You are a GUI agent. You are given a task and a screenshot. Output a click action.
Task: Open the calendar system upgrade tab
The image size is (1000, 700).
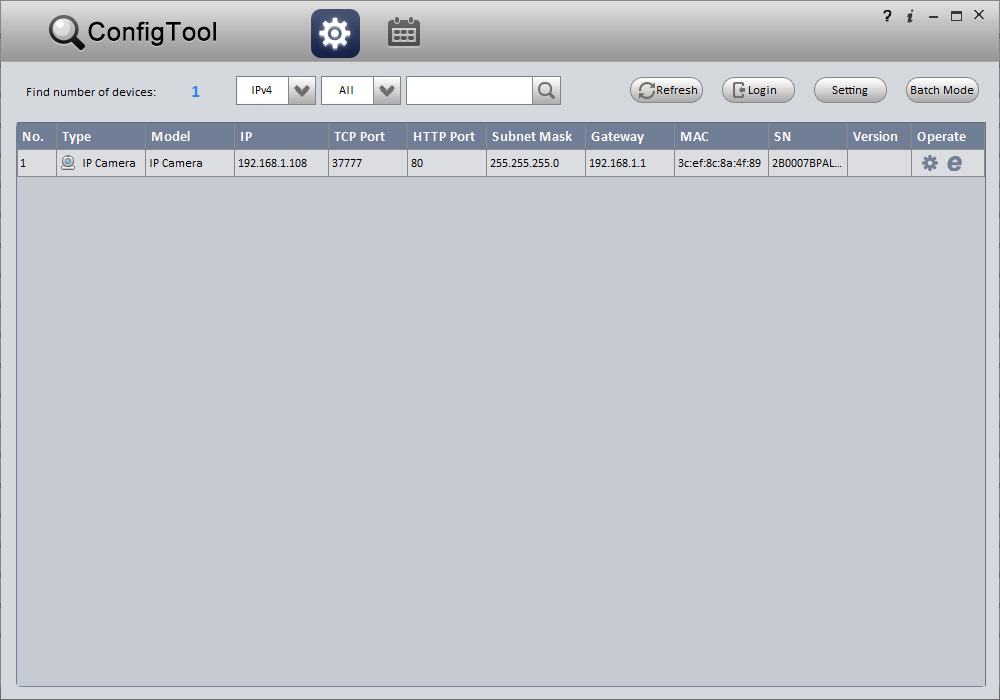pos(404,33)
